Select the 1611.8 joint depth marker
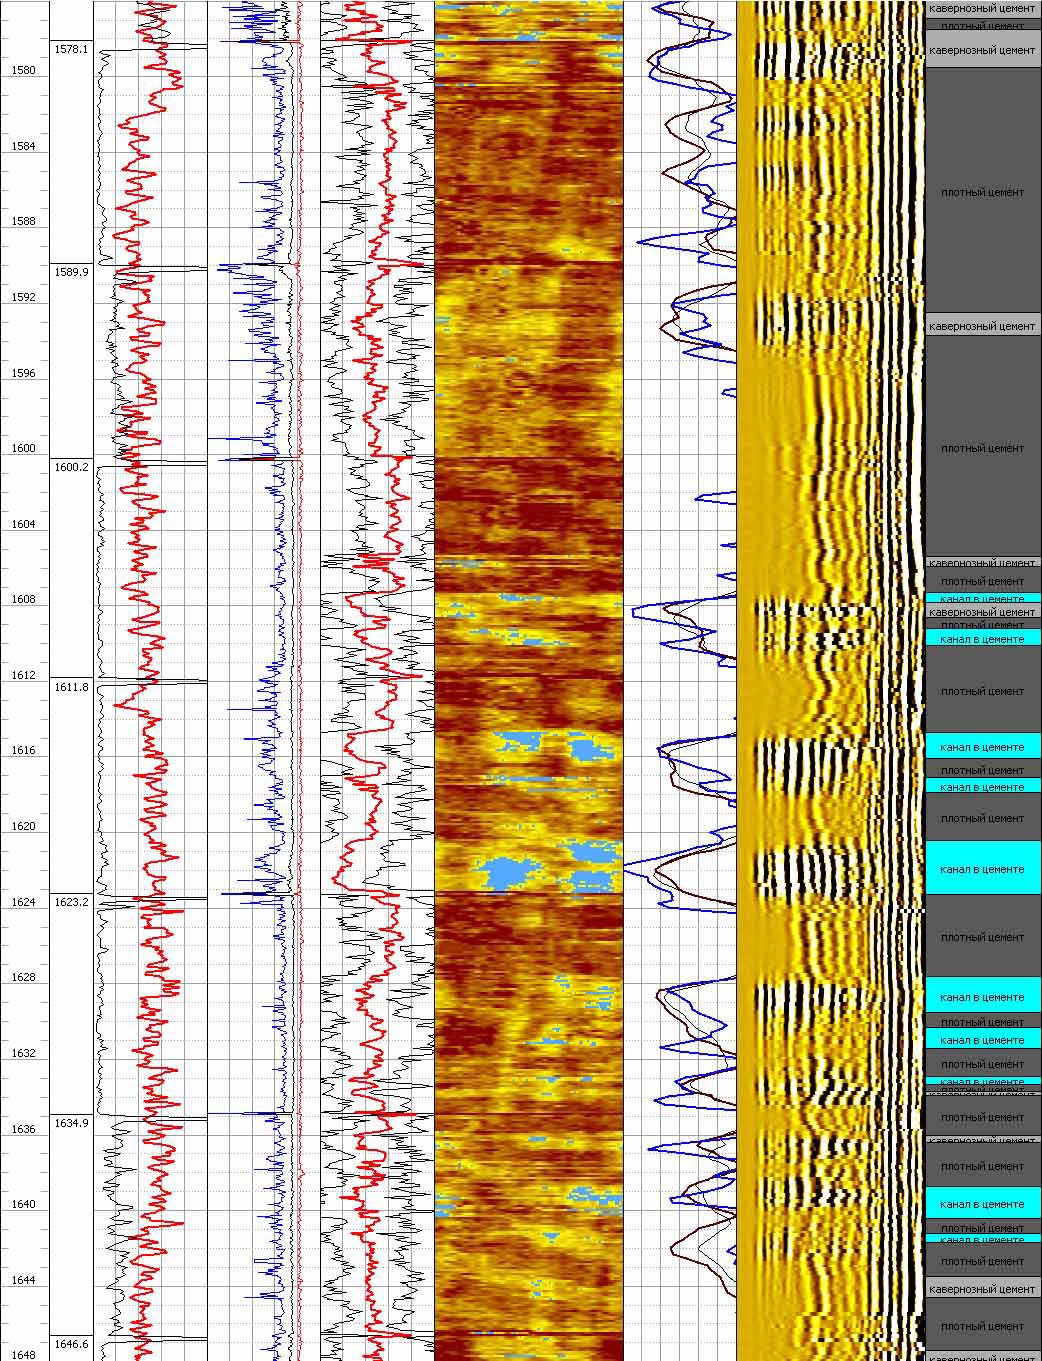The height and width of the screenshot is (1361, 1042). click(x=71, y=687)
